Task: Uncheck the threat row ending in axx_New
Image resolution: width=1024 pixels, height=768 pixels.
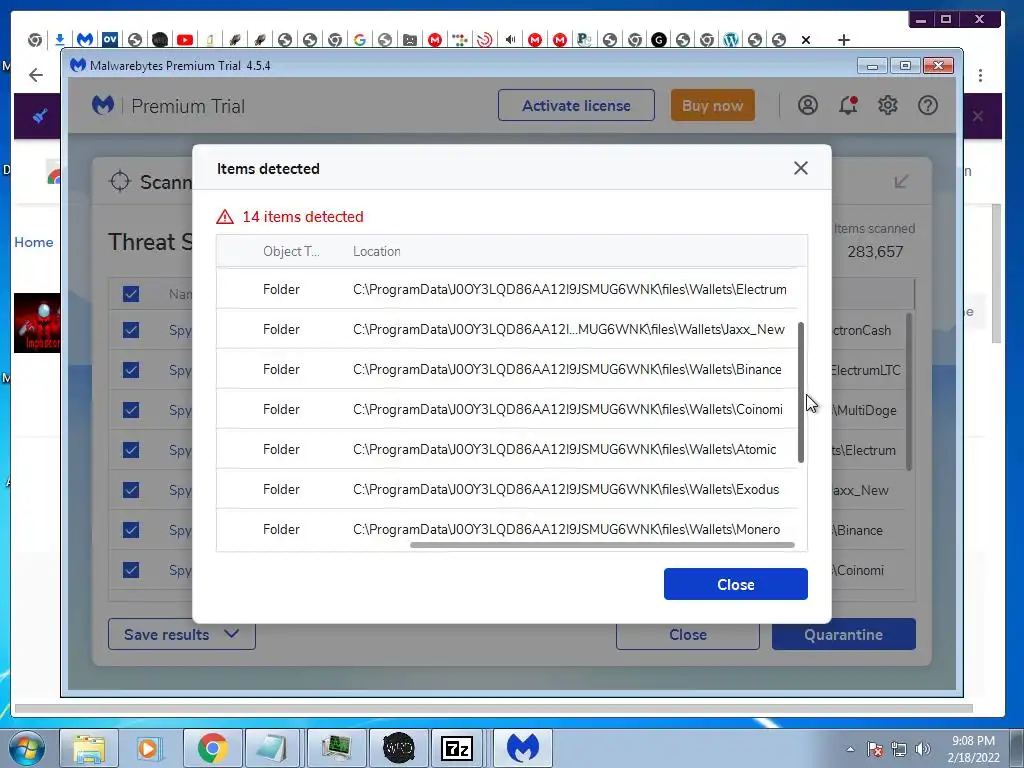Action: pos(131,490)
